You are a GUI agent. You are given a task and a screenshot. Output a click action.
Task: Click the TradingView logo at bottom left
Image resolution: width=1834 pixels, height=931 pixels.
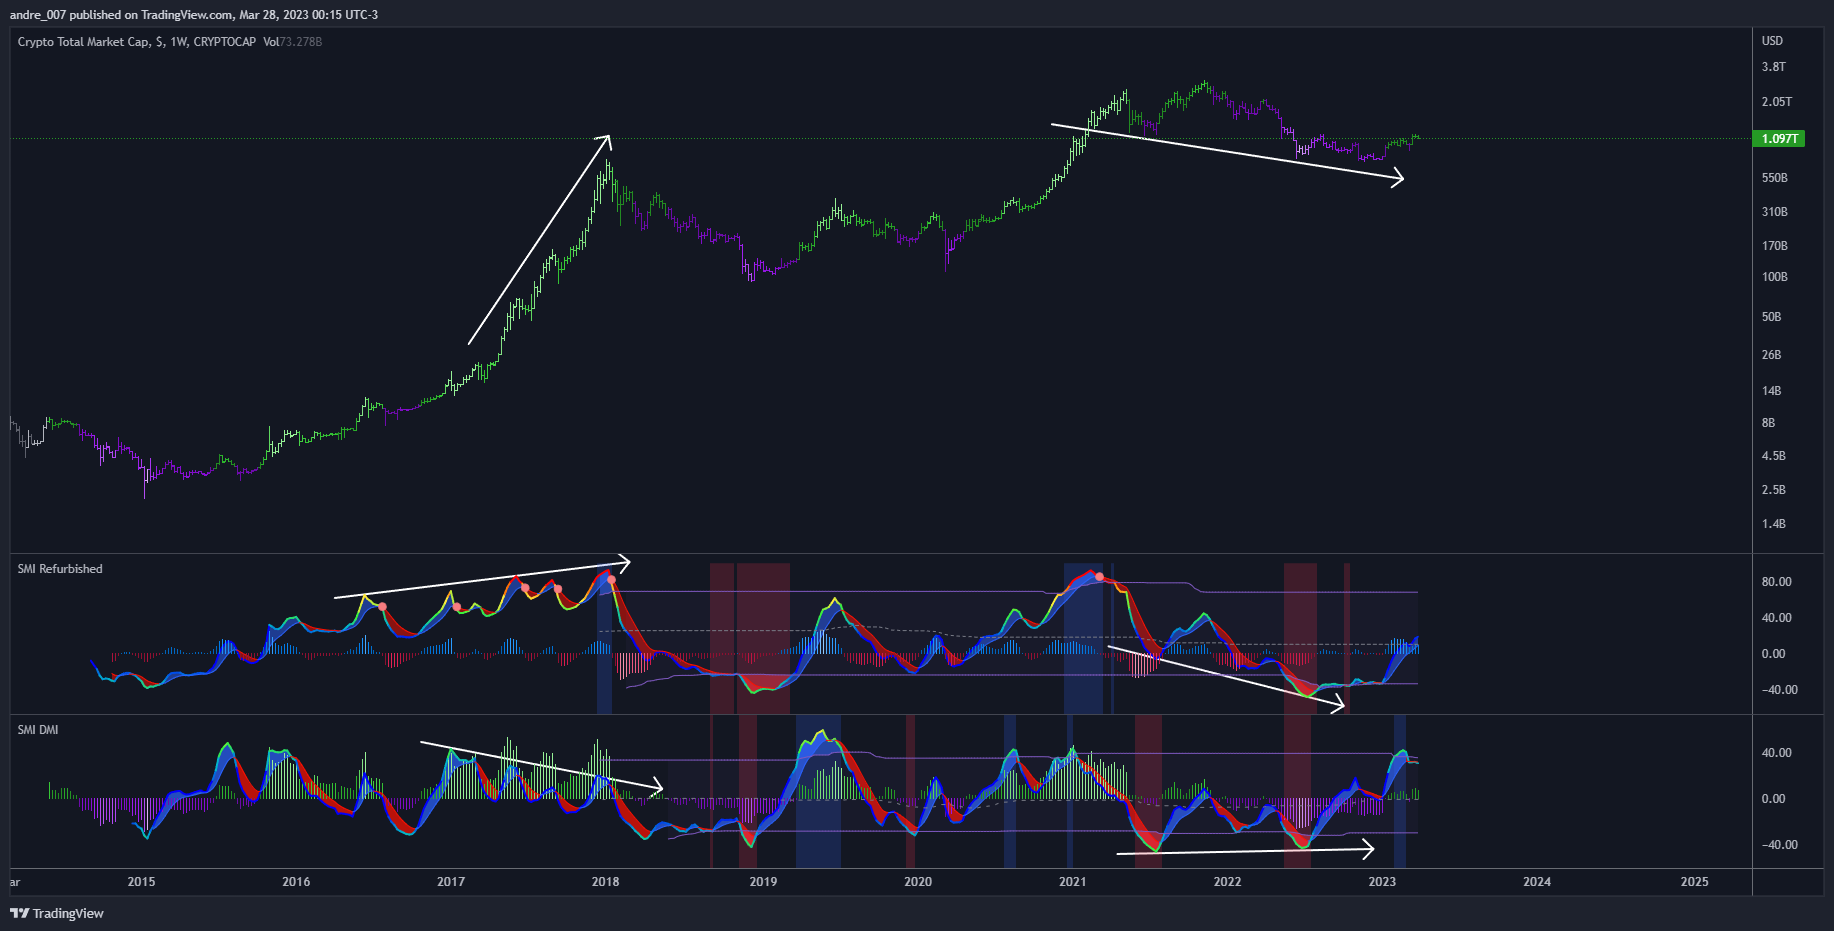[57, 913]
